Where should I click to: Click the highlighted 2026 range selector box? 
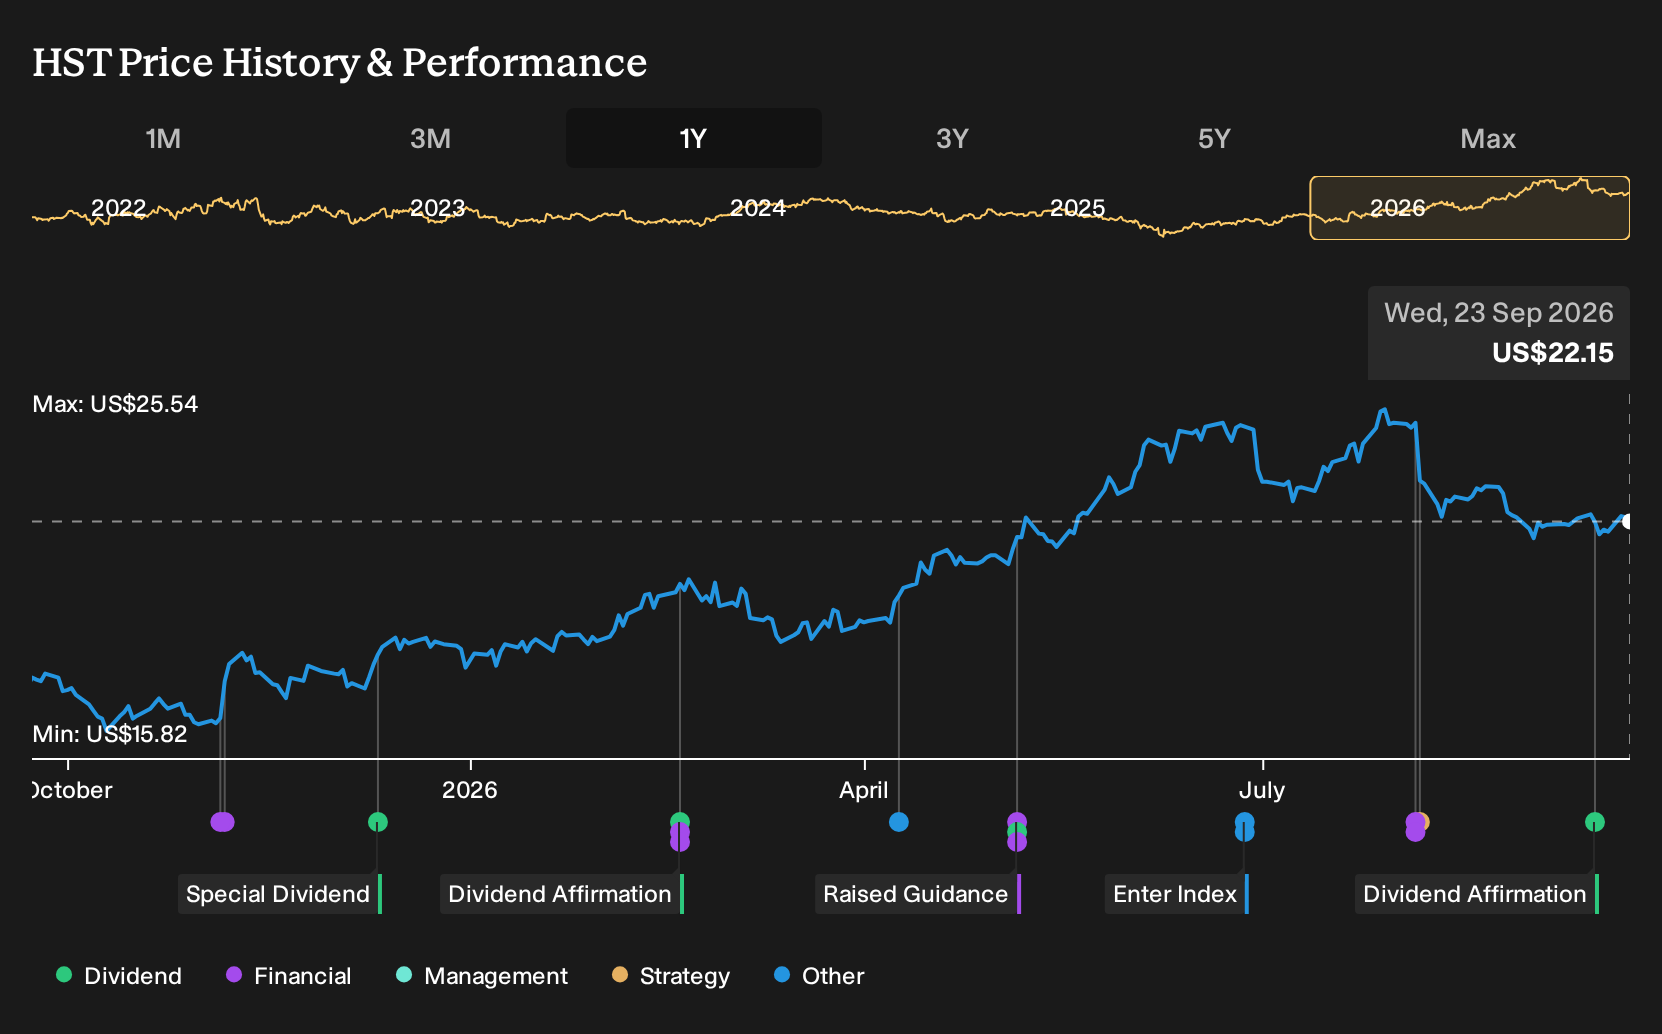(1469, 208)
